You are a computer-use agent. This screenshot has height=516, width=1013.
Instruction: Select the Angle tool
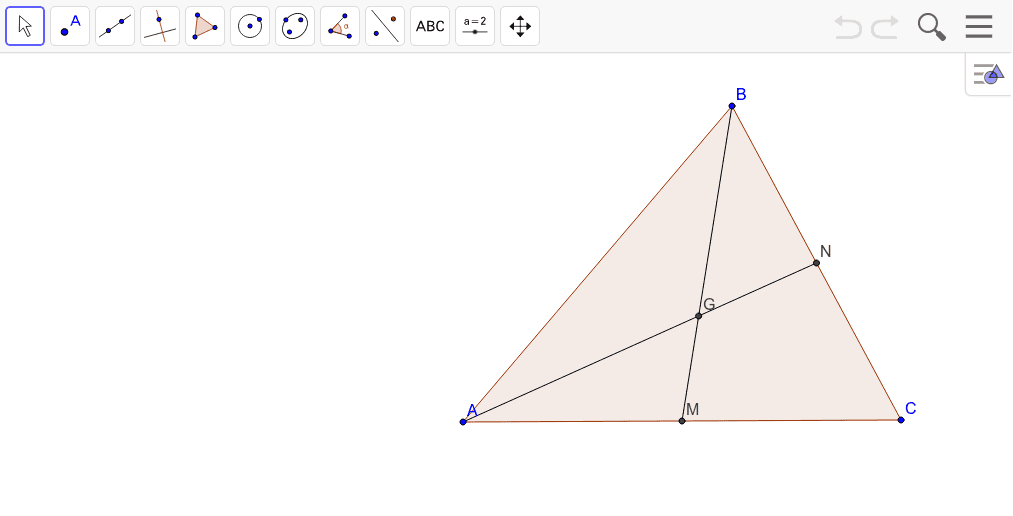tap(340, 26)
